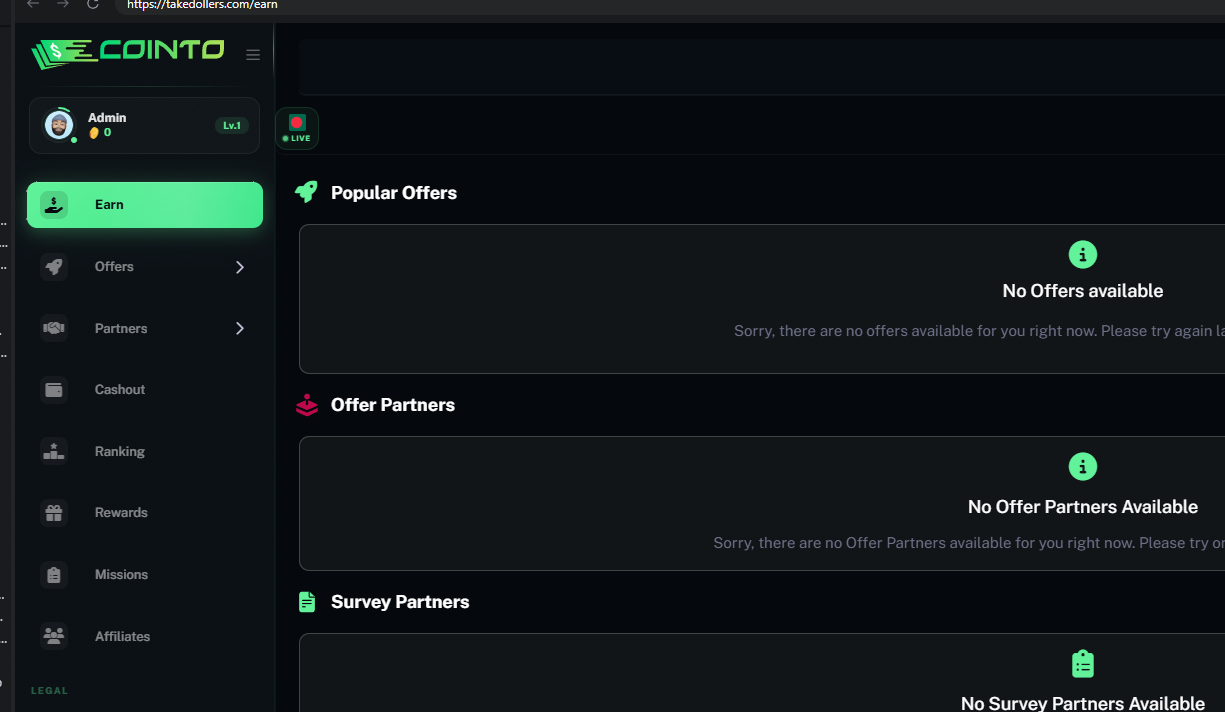Open Cashout wallet icon
This screenshot has height=712, width=1225.
(x=54, y=390)
